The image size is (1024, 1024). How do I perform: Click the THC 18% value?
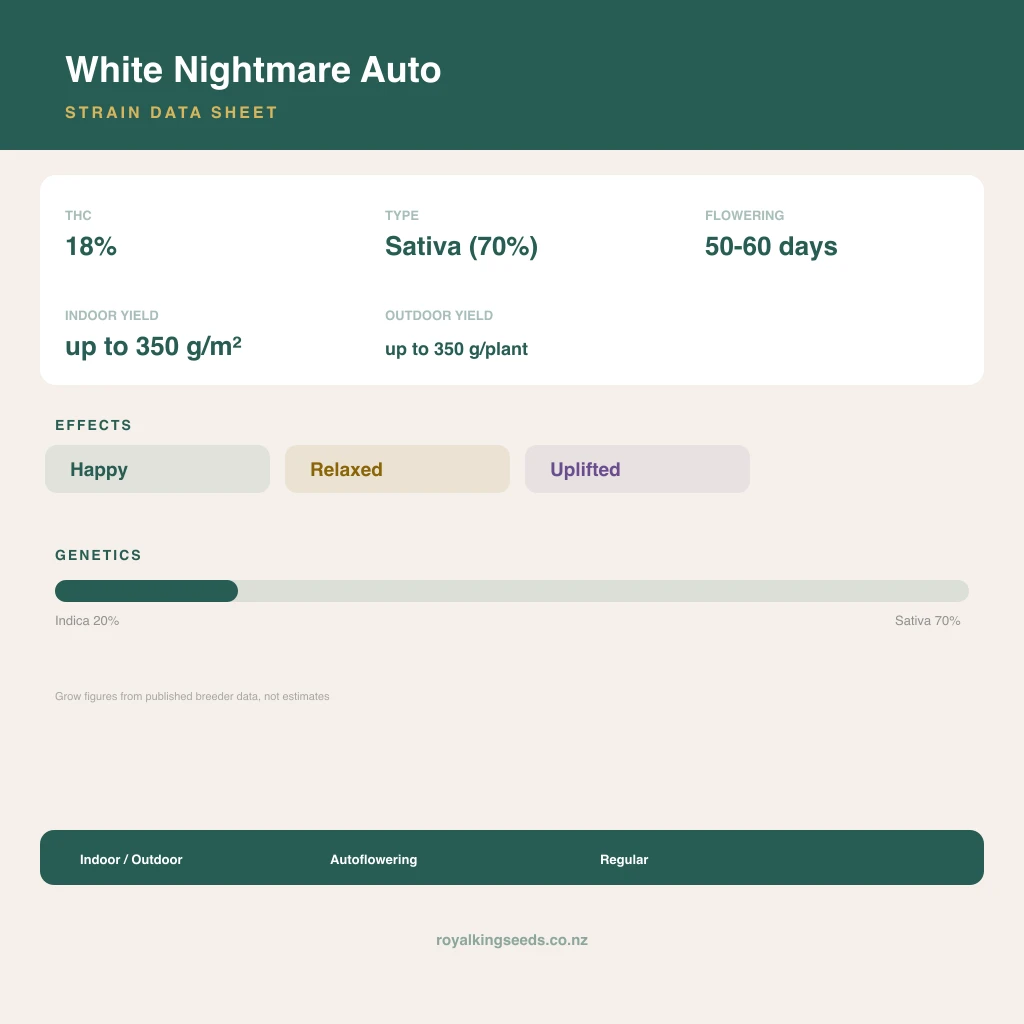(x=91, y=246)
